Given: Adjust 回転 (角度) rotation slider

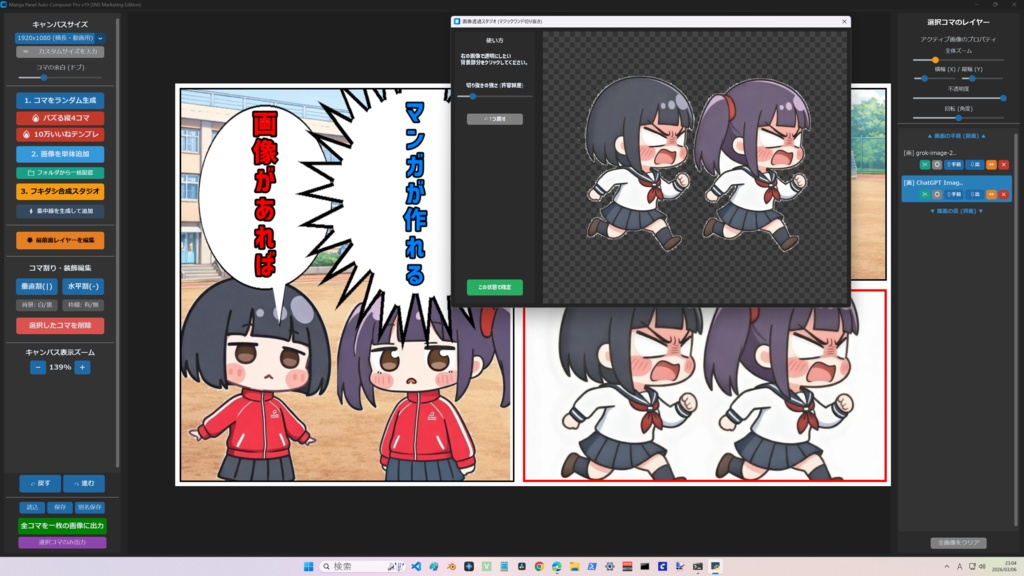Looking at the screenshot, I should pos(958,118).
